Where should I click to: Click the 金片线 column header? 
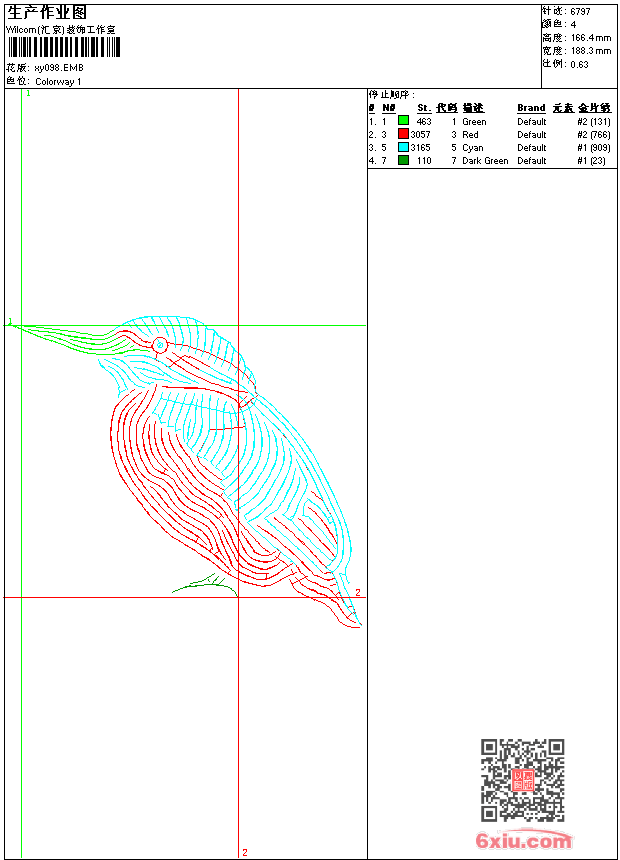(594, 108)
